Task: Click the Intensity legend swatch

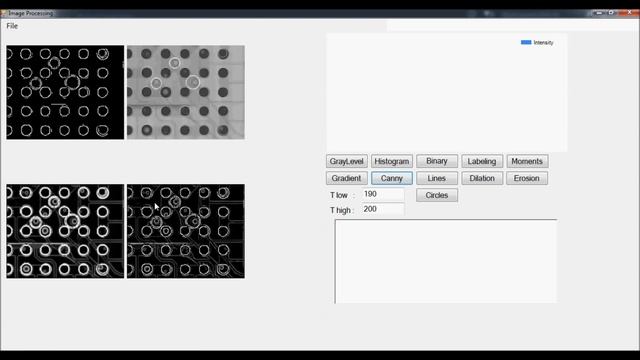Action: 526,42
